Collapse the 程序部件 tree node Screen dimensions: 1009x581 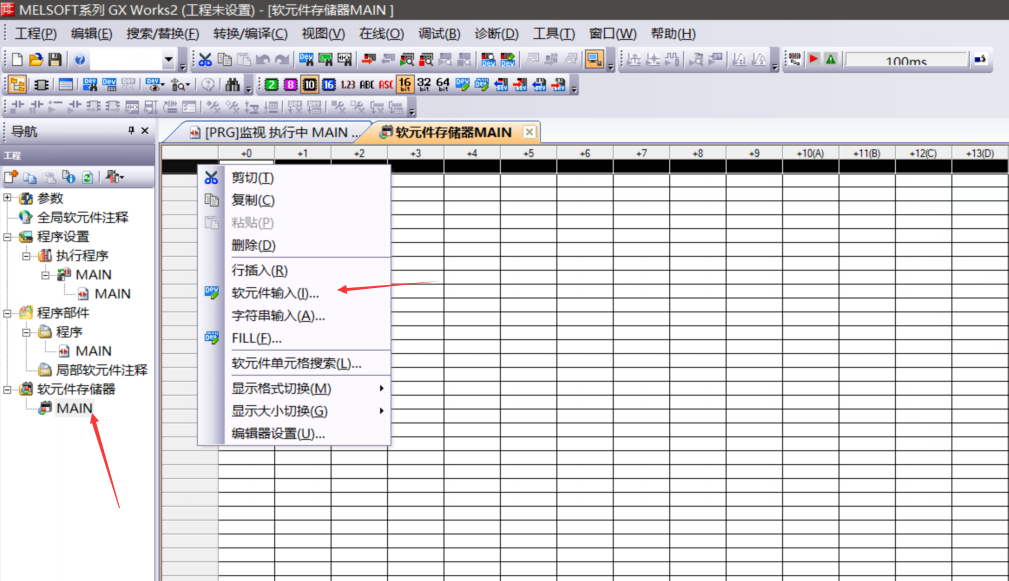pyautogui.click(x=8, y=313)
